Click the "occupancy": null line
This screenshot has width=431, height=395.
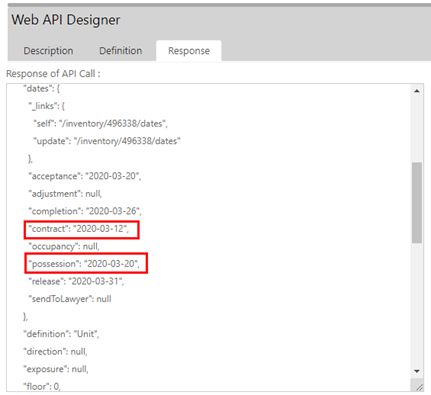[x=64, y=246]
